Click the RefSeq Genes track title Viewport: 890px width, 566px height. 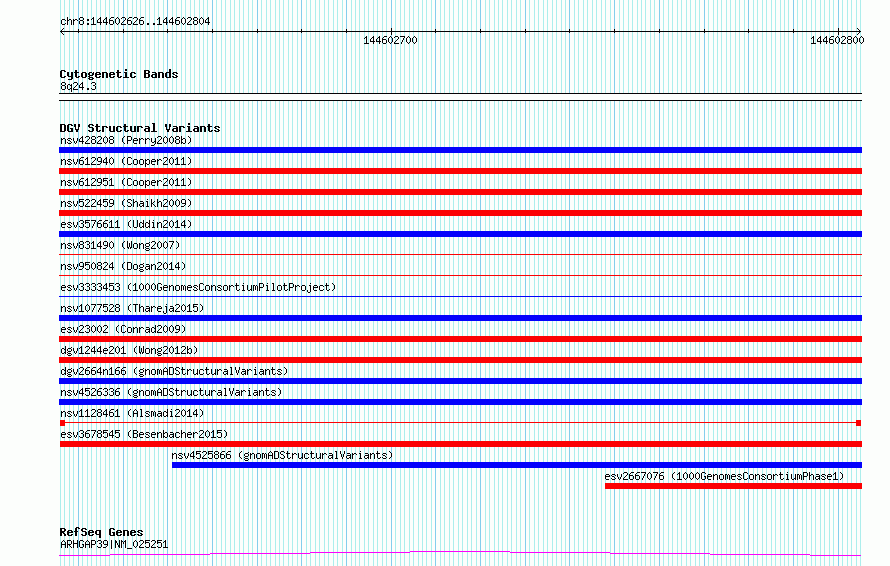click(x=101, y=532)
